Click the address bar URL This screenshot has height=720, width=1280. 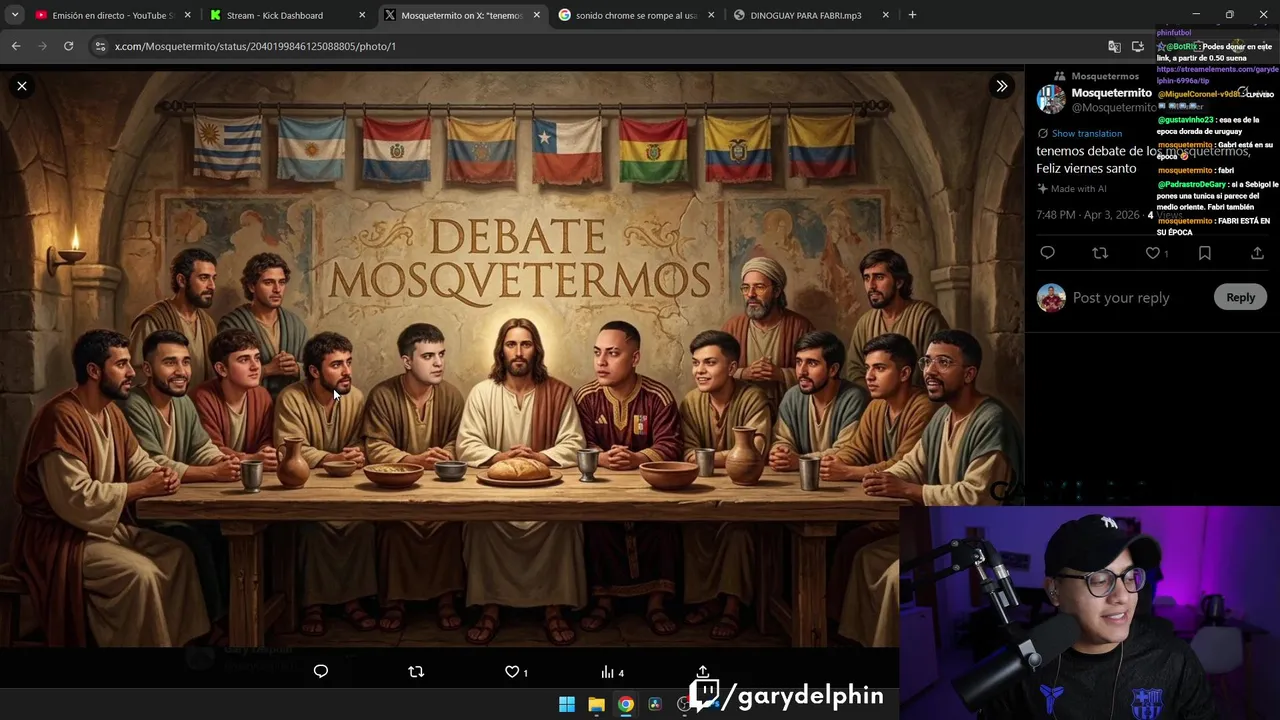coord(255,46)
